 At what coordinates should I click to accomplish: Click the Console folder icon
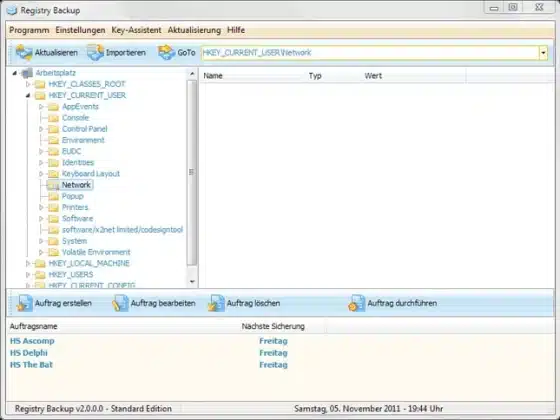[53, 118]
